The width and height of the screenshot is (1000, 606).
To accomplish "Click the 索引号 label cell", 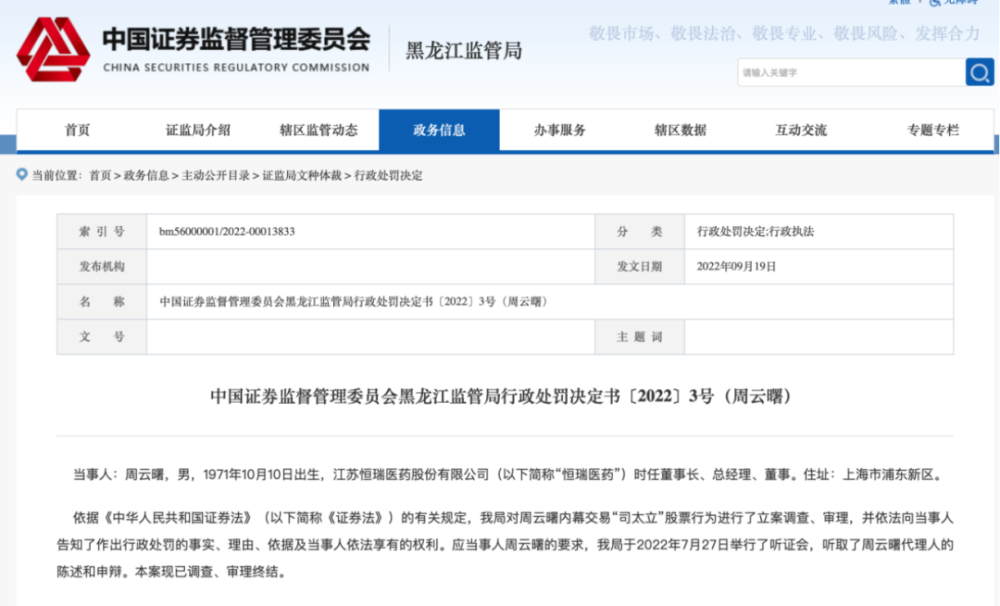I will (102, 232).
